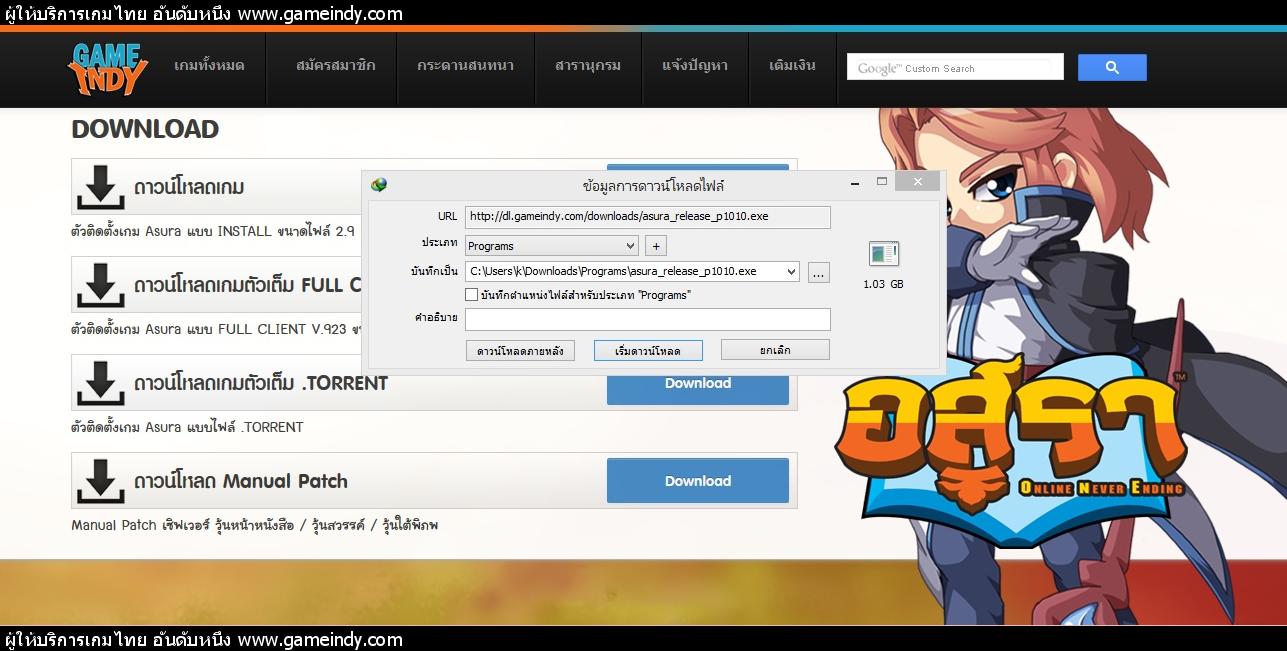
Task: Click the file type icon above 1.03 GB
Action: click(x=884, y=254)
